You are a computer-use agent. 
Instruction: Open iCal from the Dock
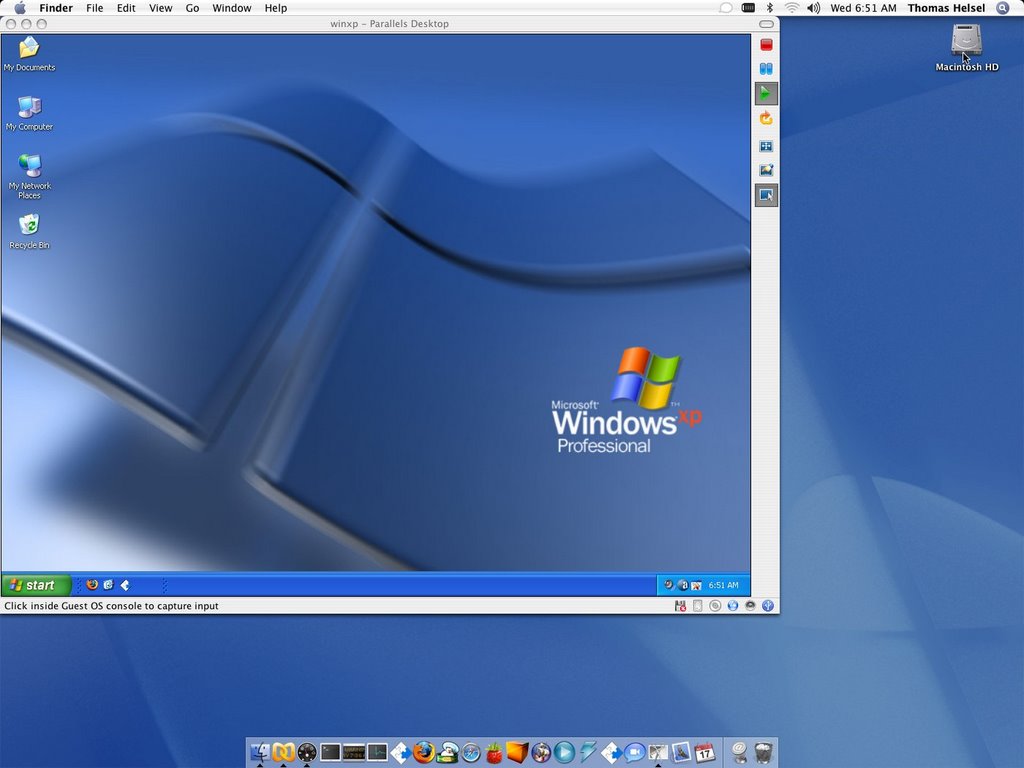pyautogui.click(x=704, y=752)
